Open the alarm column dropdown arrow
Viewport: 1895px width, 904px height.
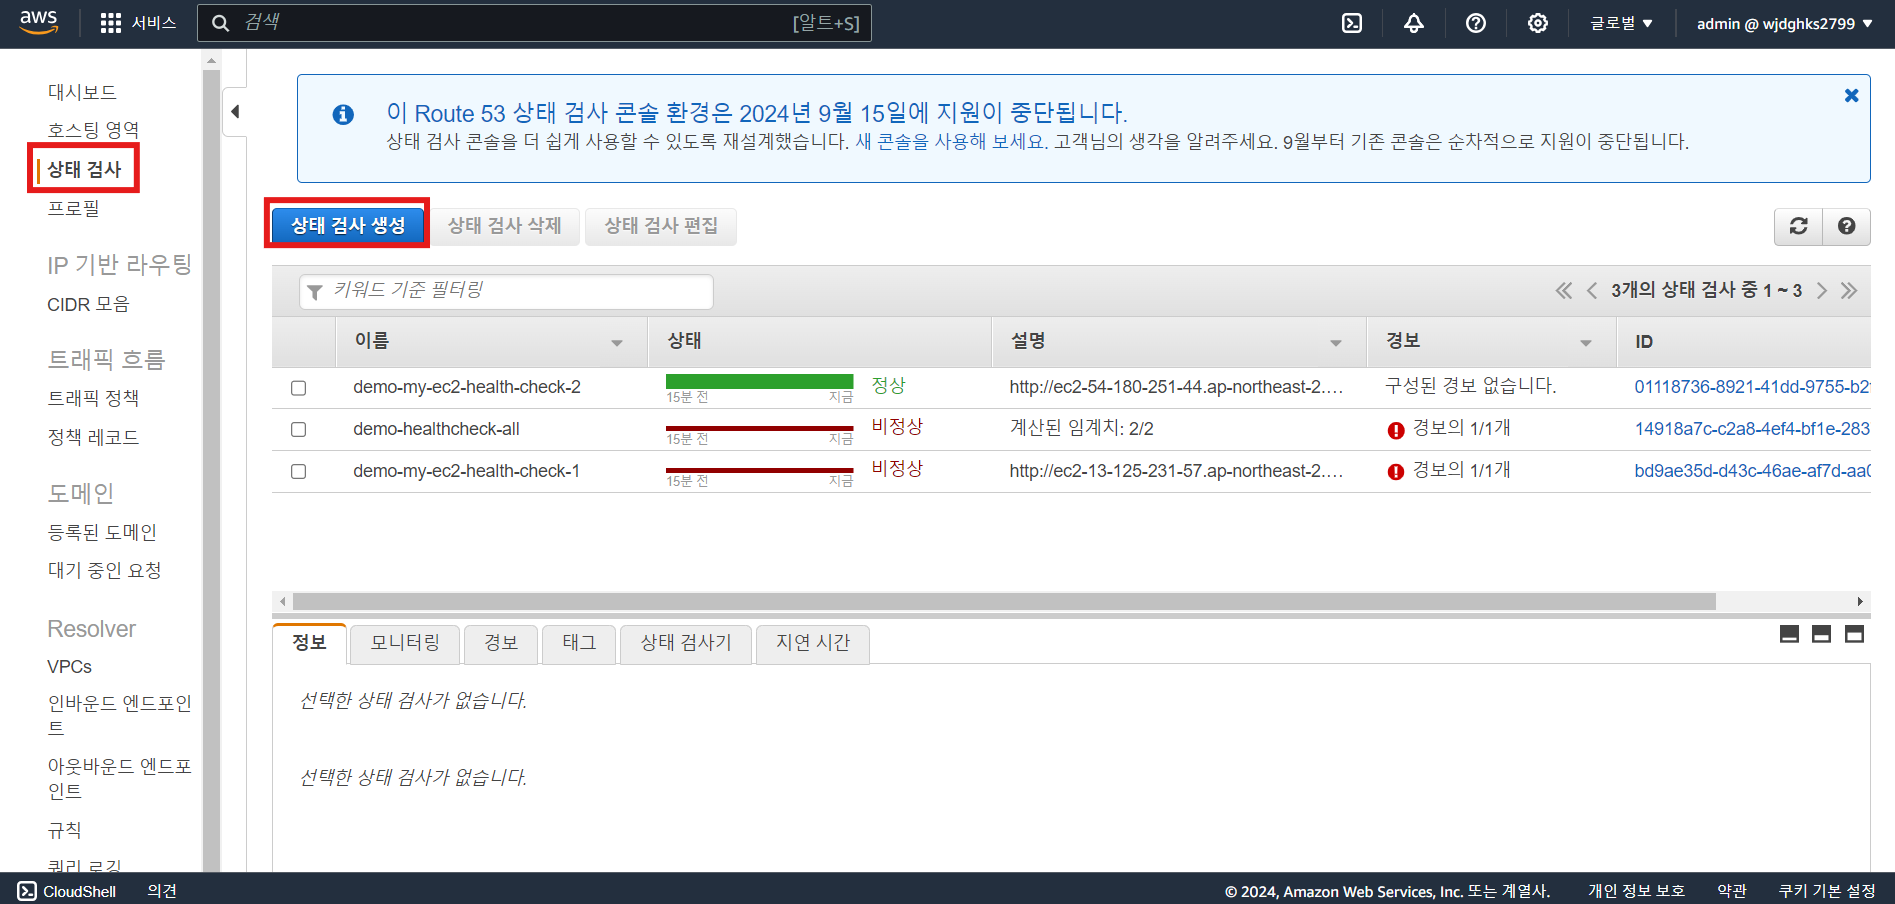coord(1586,343)
